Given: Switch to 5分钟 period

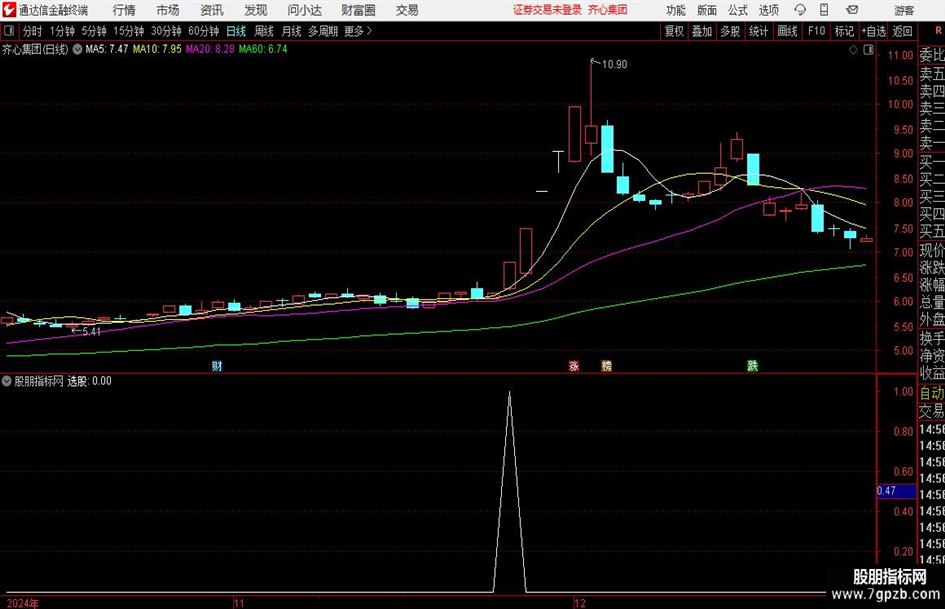Looking at the screenshot, I should click(x=94, y=31).
